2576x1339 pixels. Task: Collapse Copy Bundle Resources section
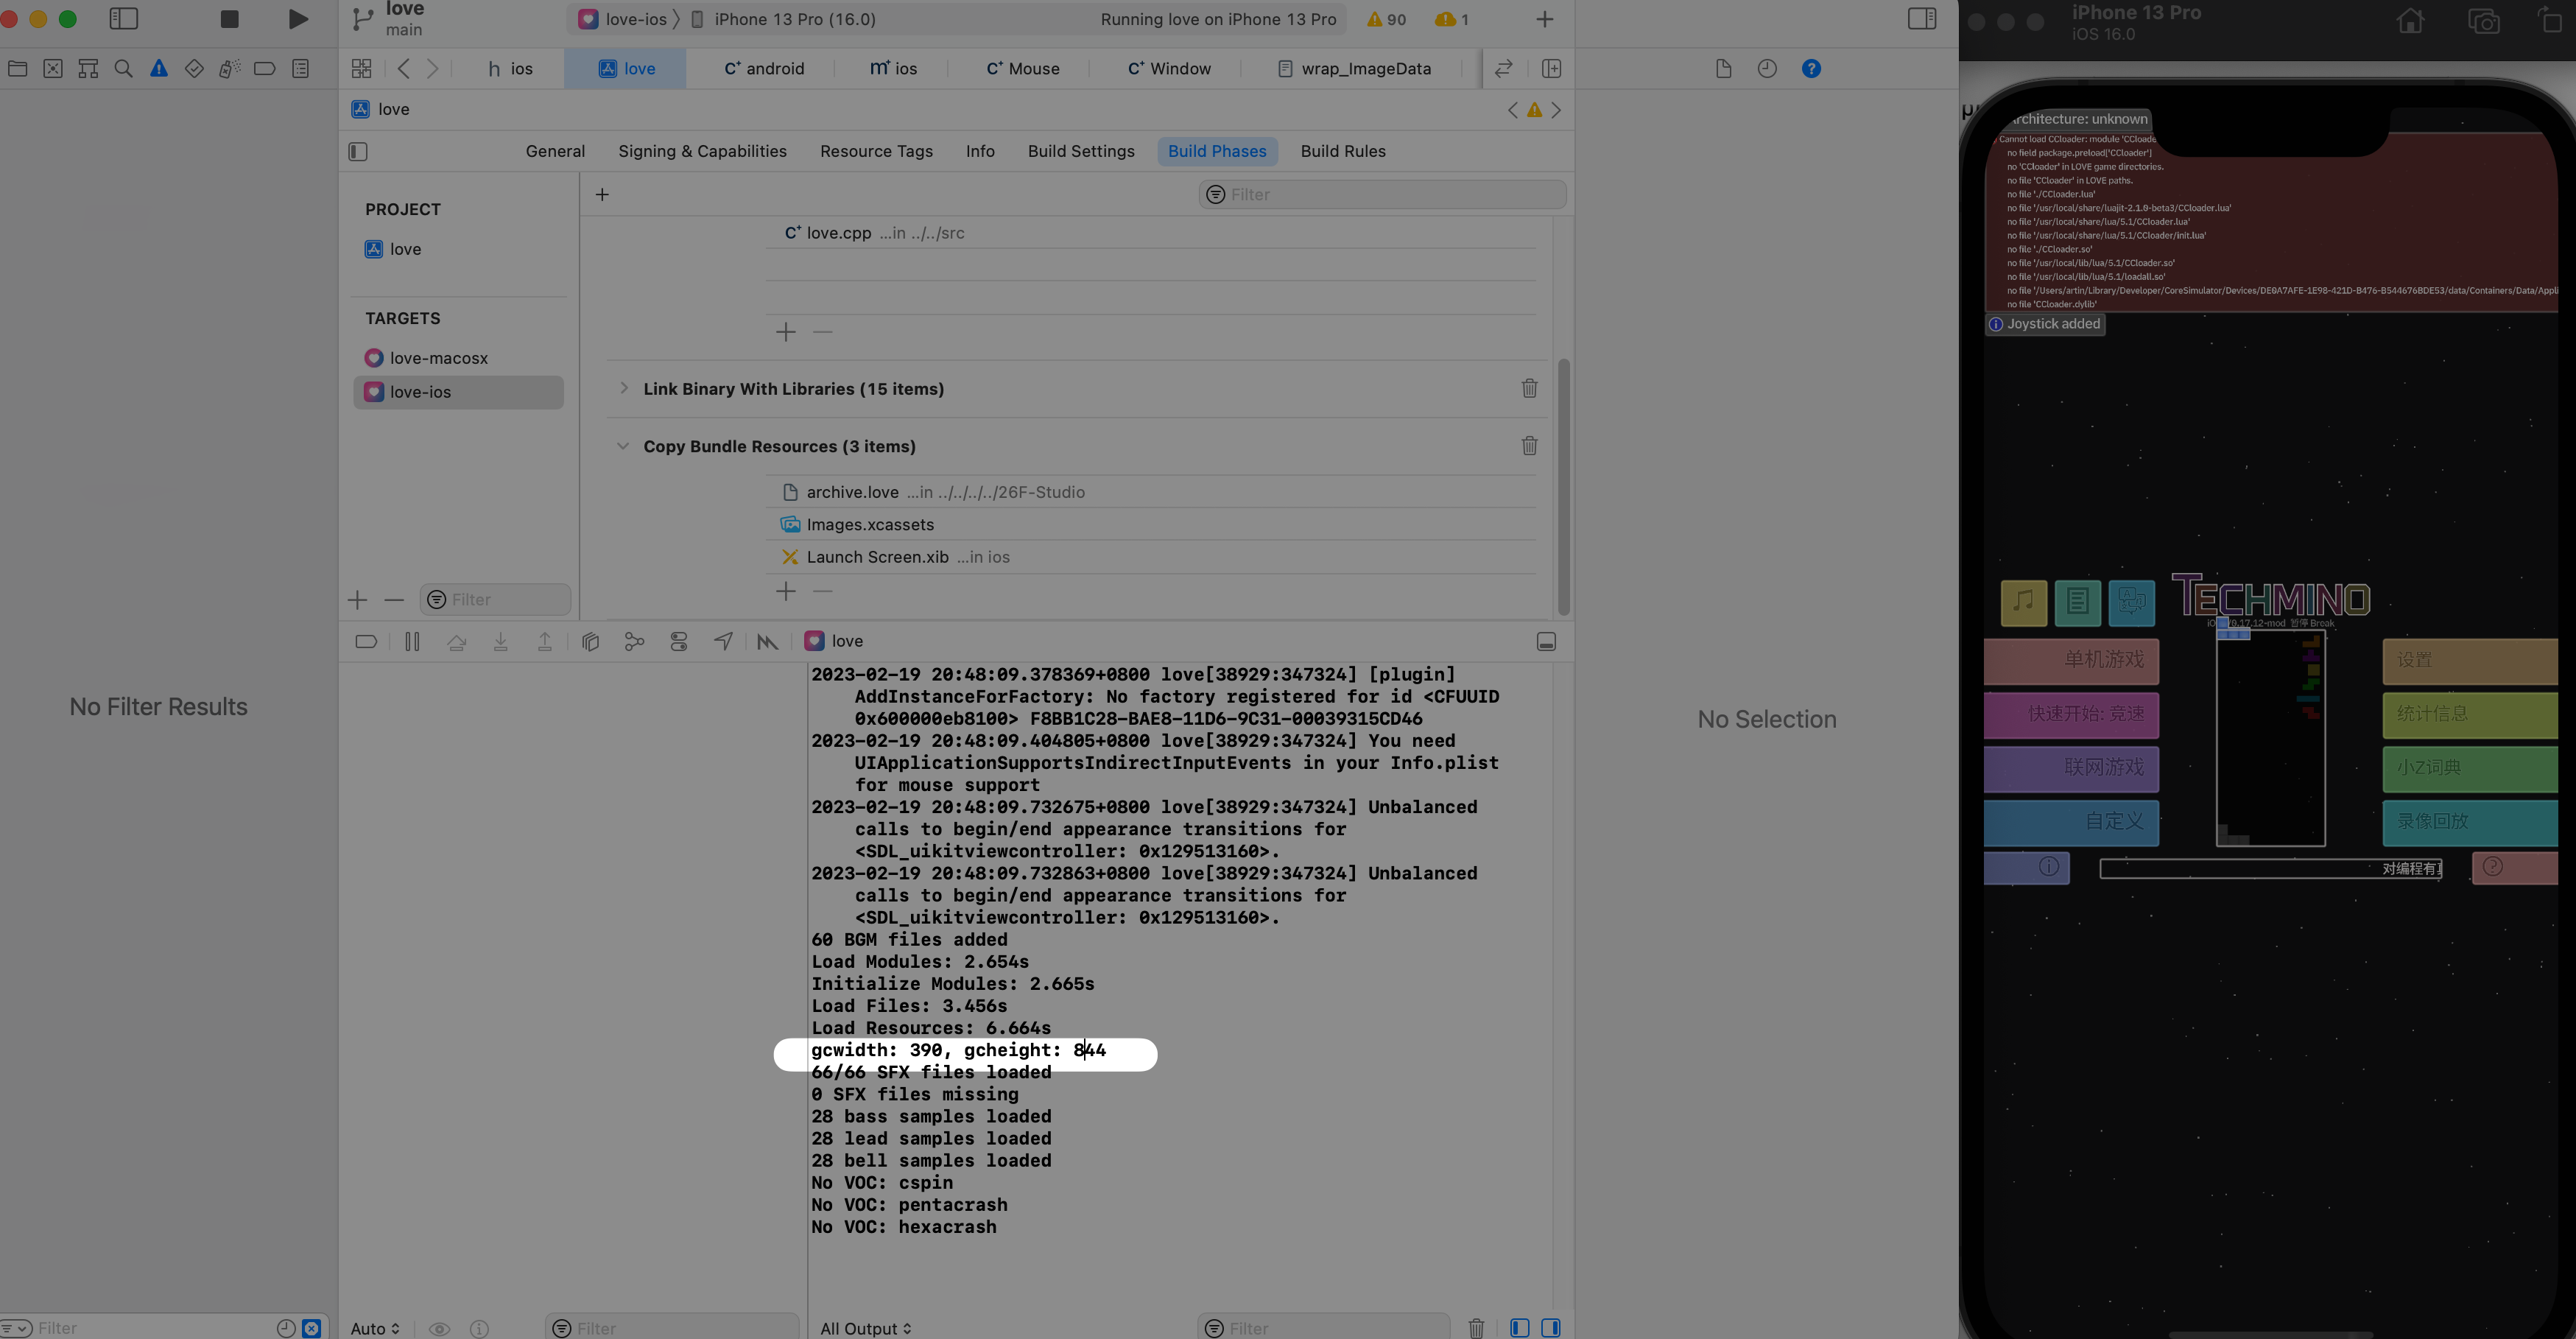(624, 446)
